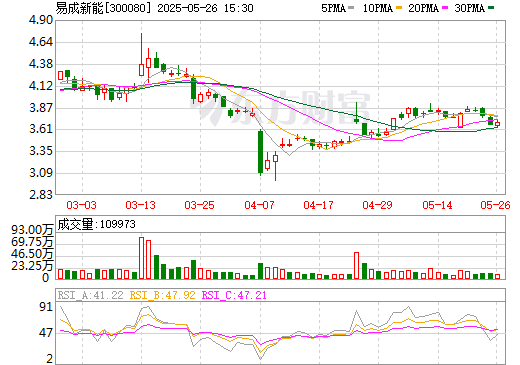Click the 3.87 price axis label
Image resolution: width=520 pixels, height=365 pixels.
click(x=41, y=108)
